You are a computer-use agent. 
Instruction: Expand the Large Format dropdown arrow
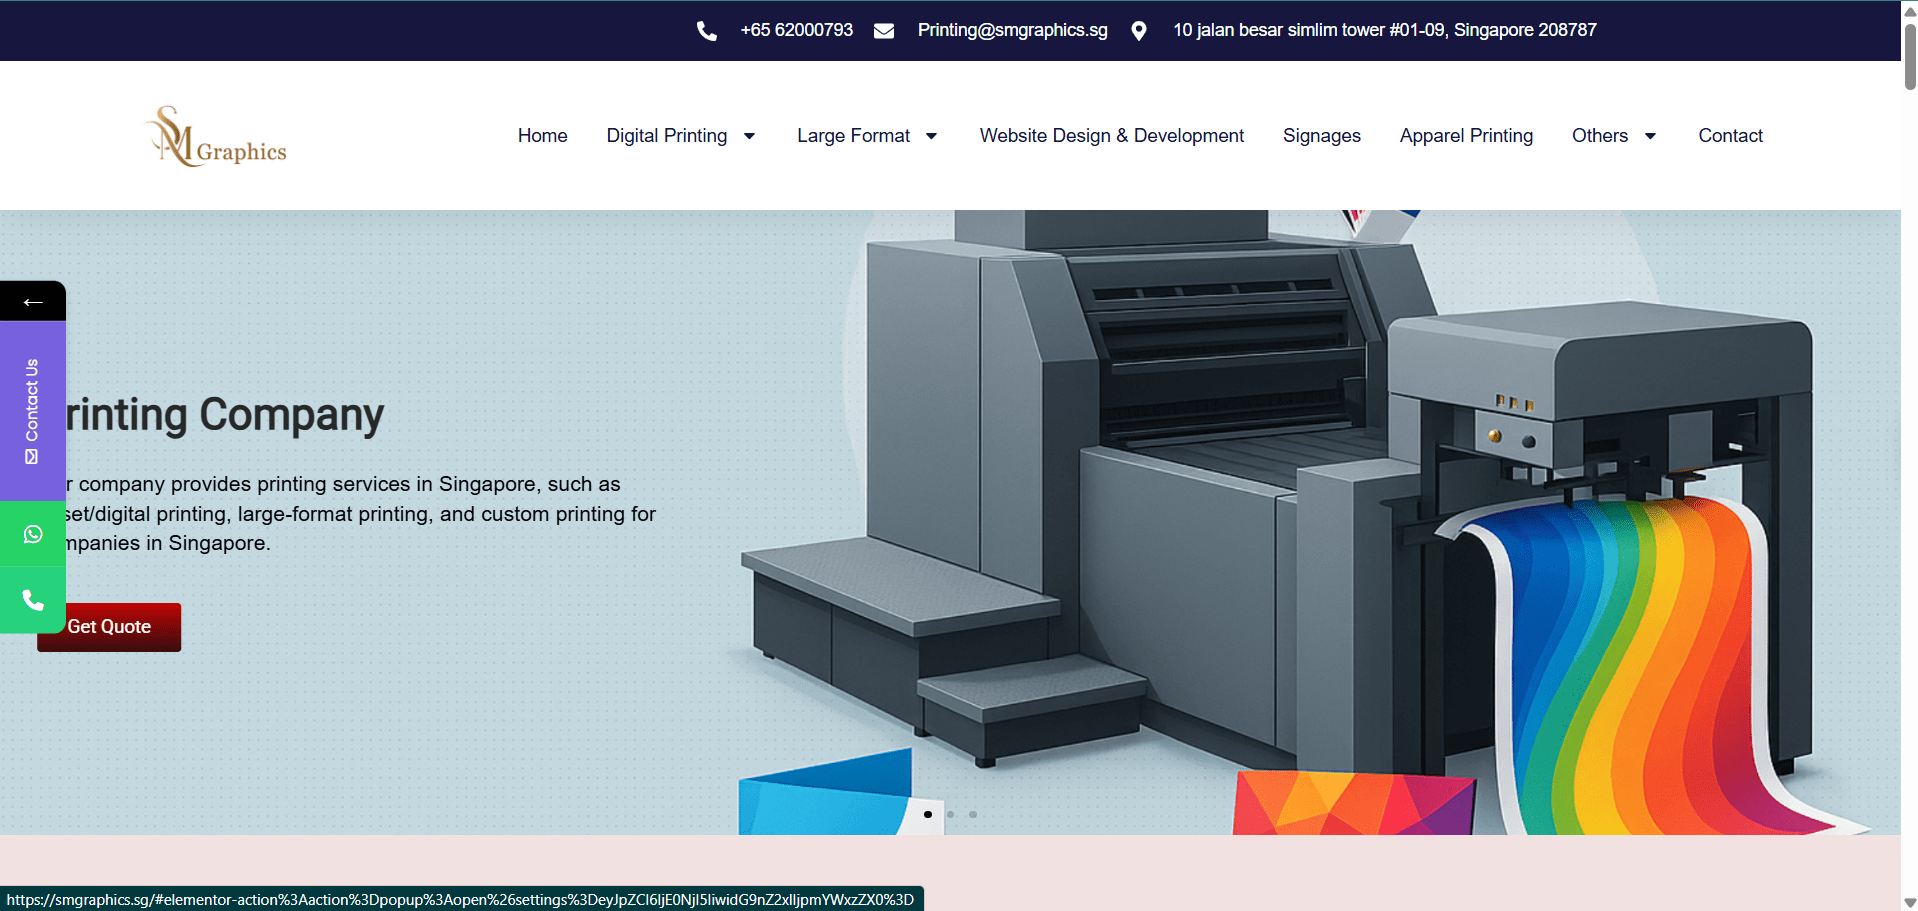931,136
